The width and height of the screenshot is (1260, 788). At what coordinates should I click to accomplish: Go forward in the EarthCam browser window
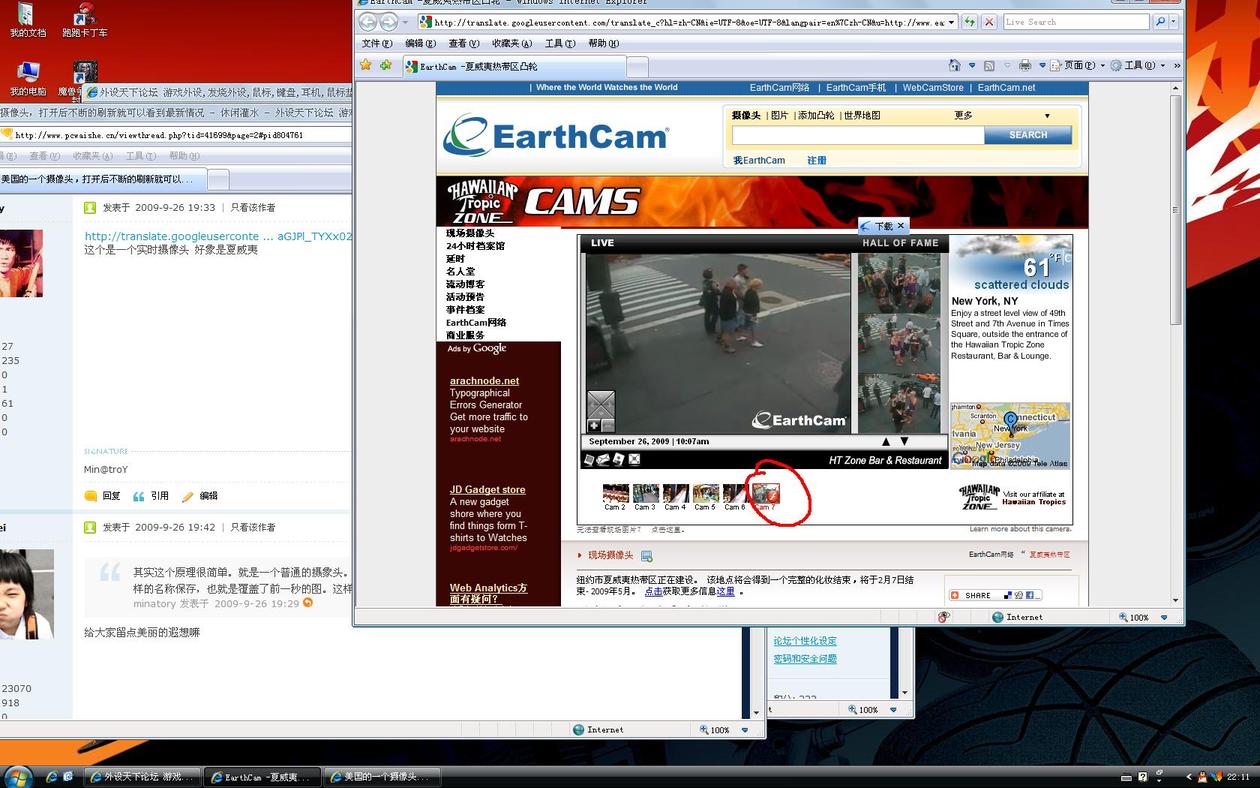(x=389, y=22)
